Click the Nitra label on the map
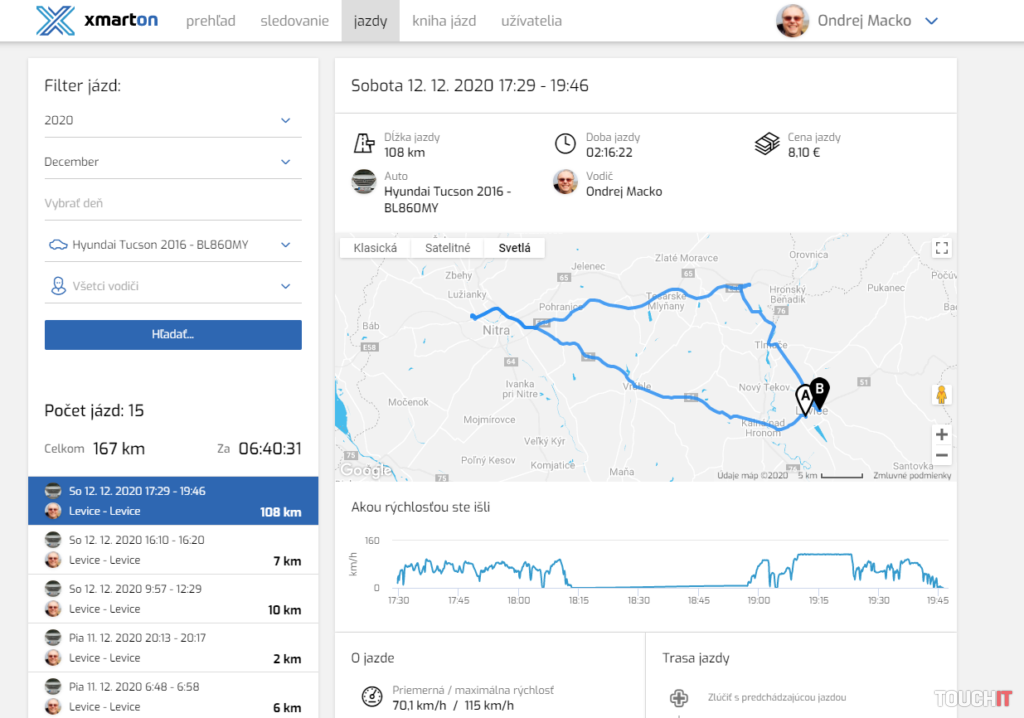1024x718 pixels. (496, 331)
